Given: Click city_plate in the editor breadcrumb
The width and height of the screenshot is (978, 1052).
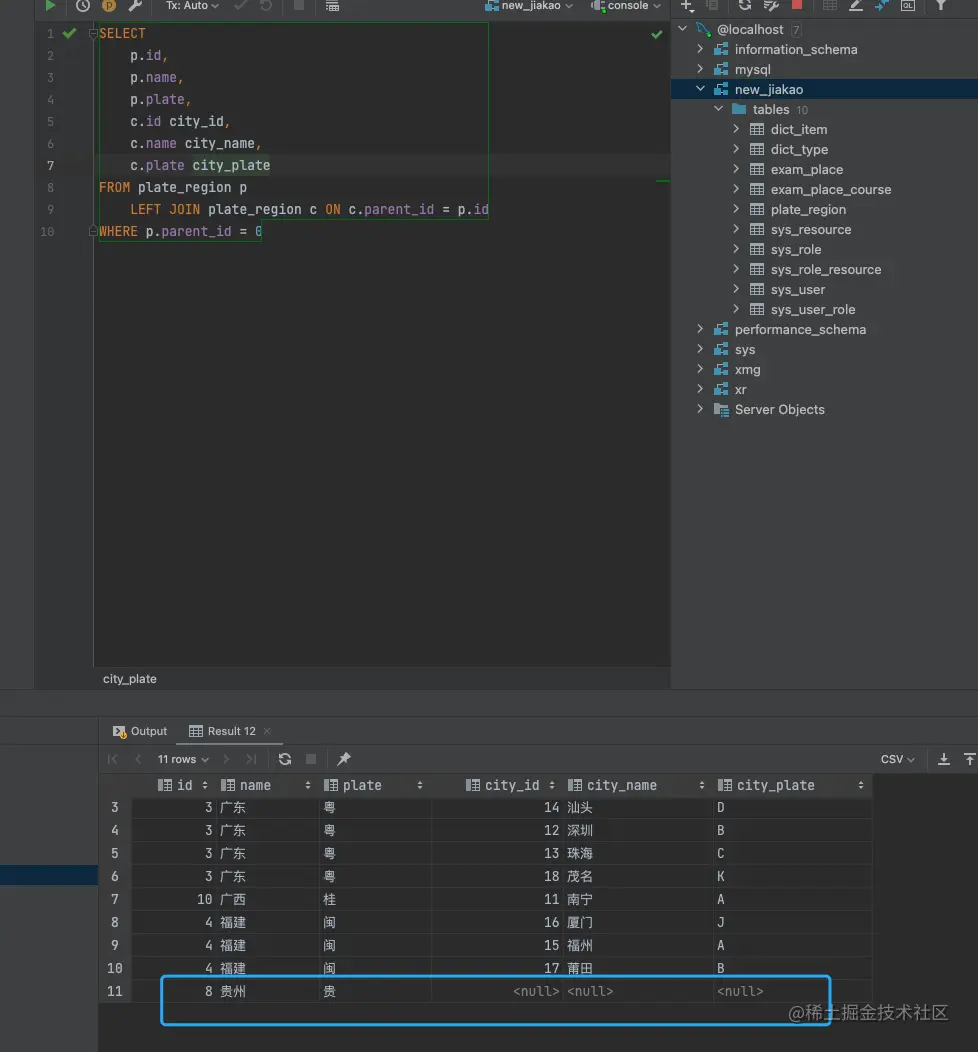Looking at the screenshot, I should click(129, 679).
